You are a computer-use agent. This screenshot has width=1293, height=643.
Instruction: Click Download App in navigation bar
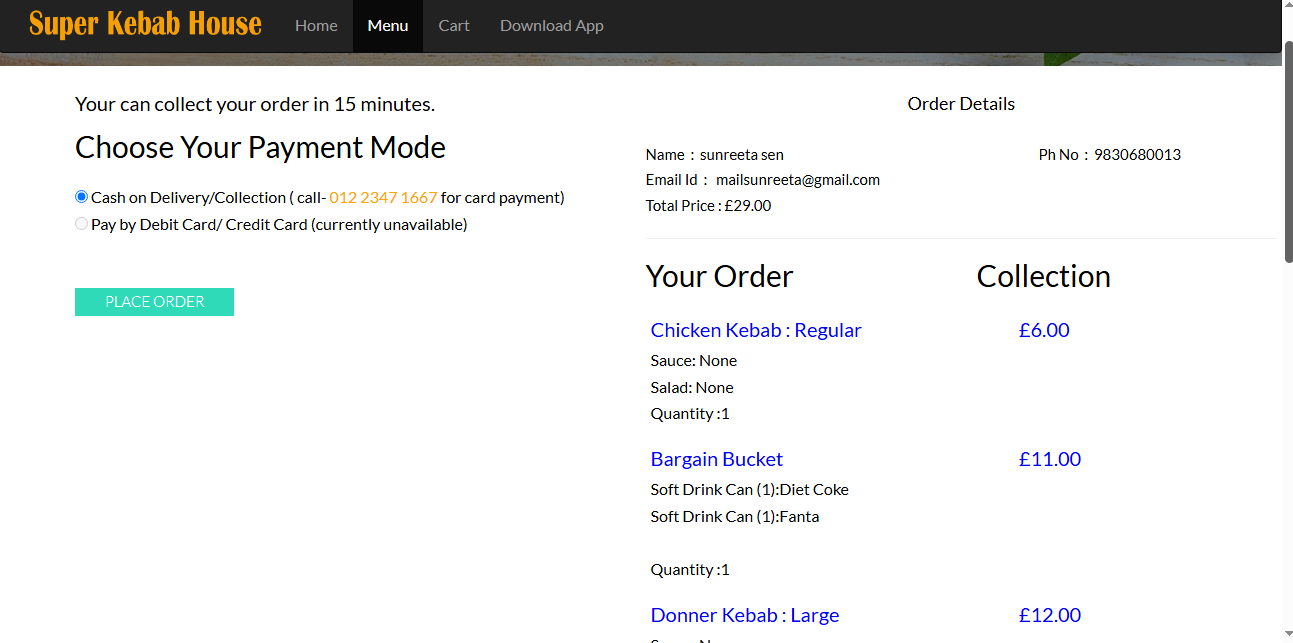(x=551, y=26)
